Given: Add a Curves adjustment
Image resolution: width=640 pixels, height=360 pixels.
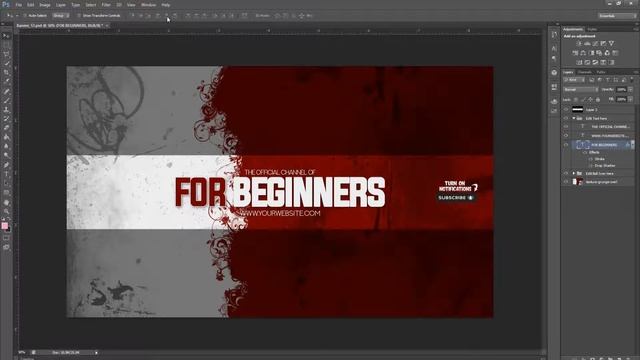Looking at the screenshot, I should pos(595,43).
